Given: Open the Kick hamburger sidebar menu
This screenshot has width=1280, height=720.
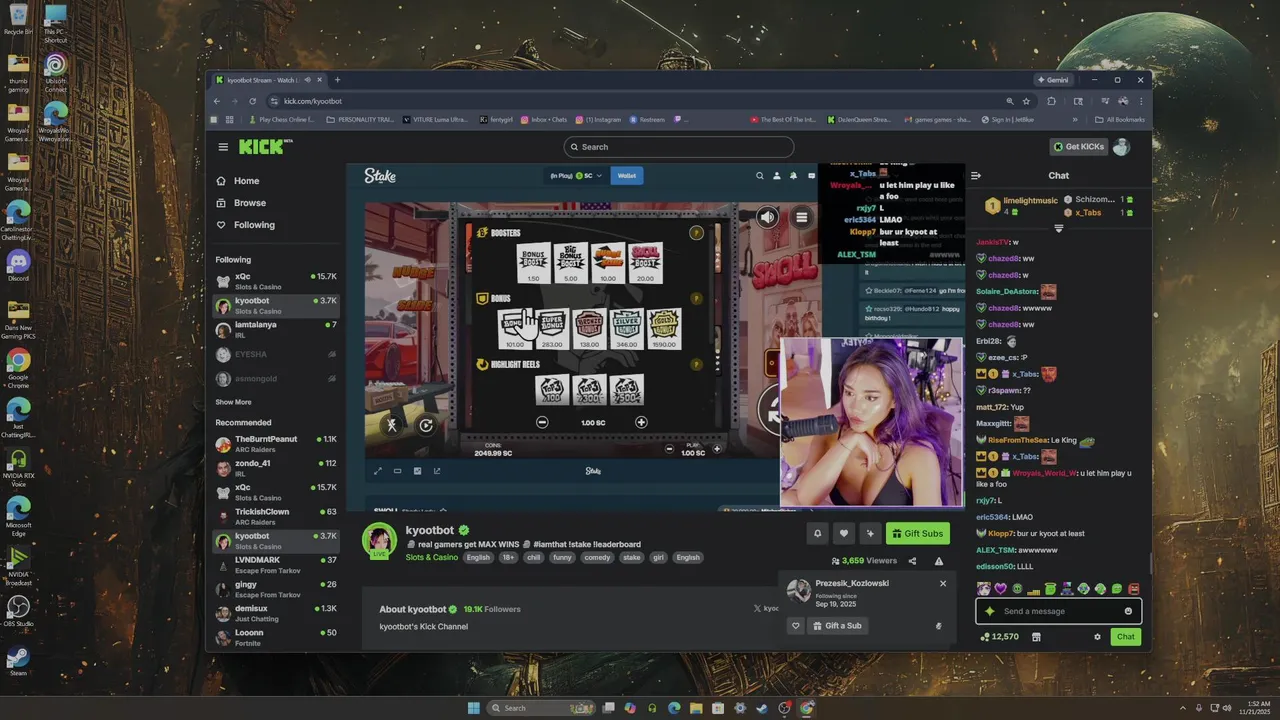Looking at the screenshot, I should 223,147.
